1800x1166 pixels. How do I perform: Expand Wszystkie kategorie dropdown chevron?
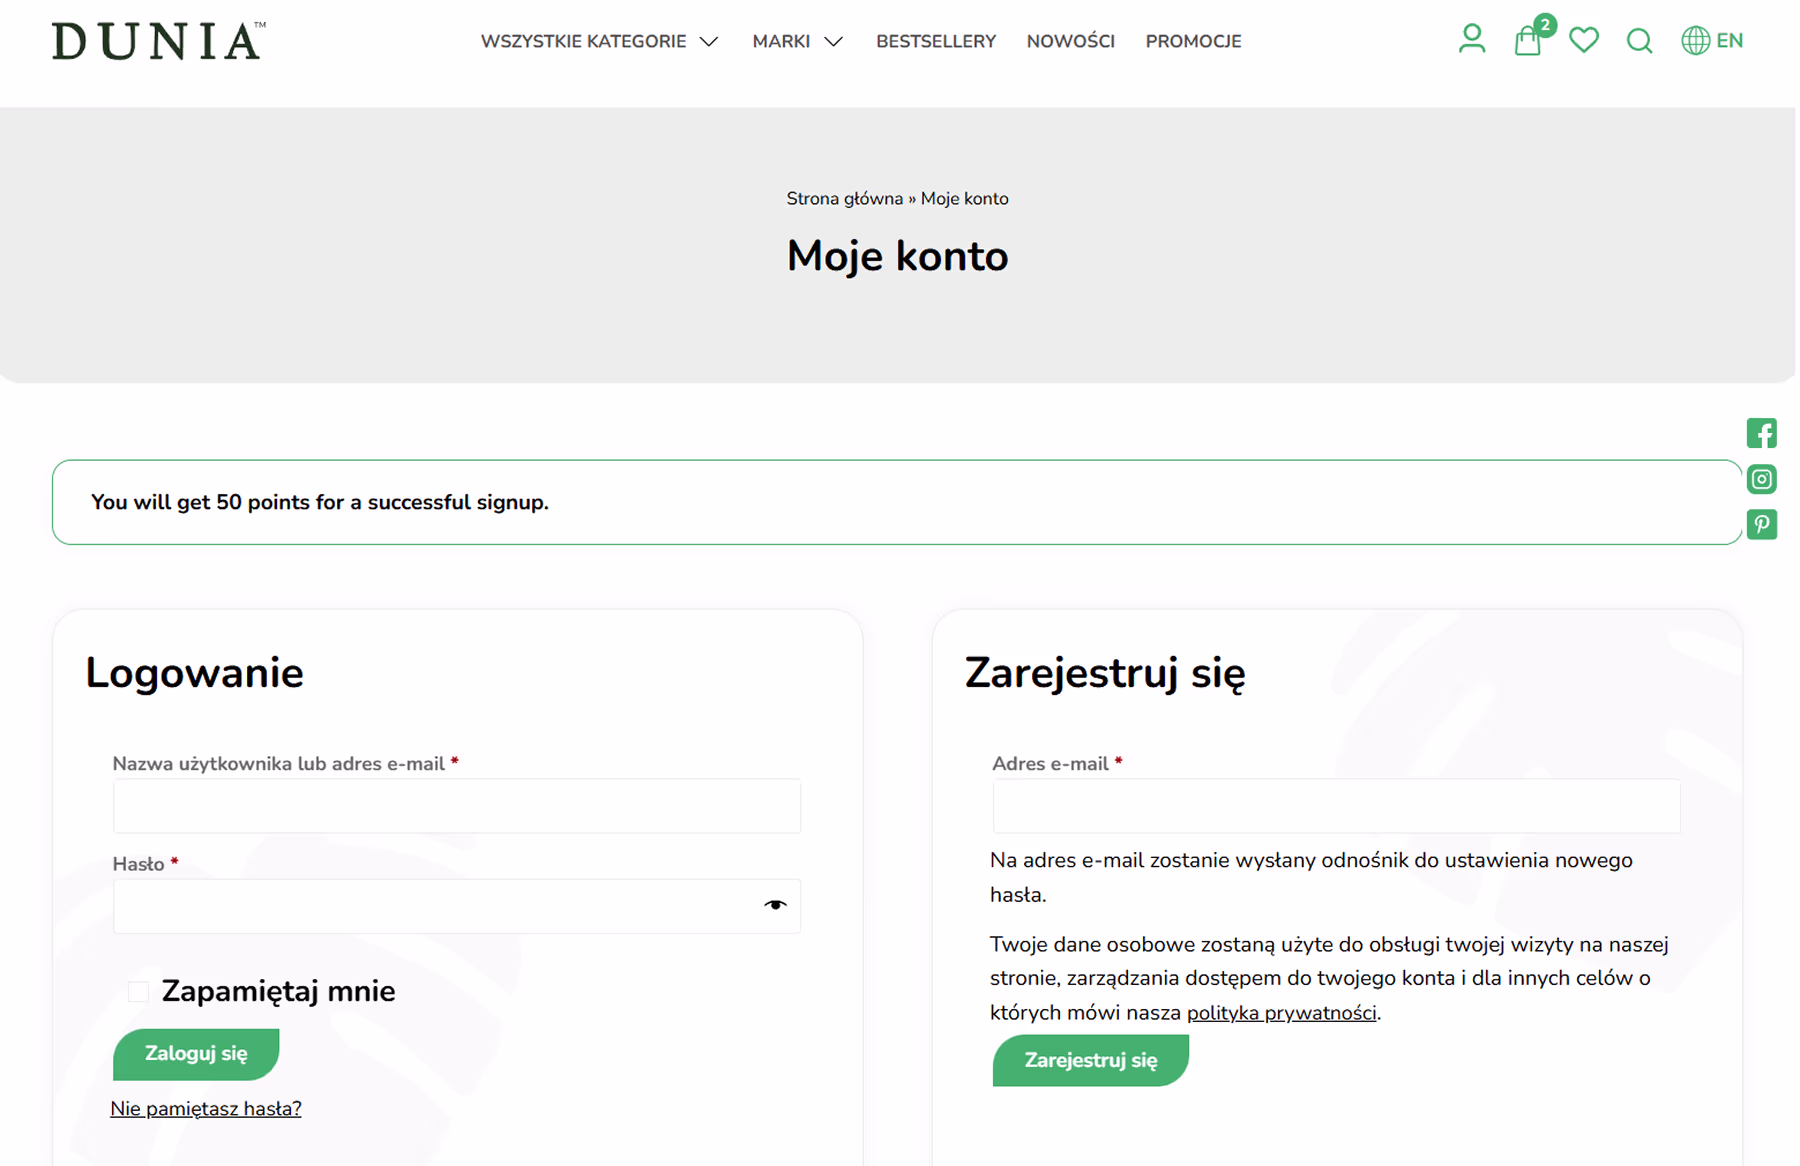(x=709, y=42)
